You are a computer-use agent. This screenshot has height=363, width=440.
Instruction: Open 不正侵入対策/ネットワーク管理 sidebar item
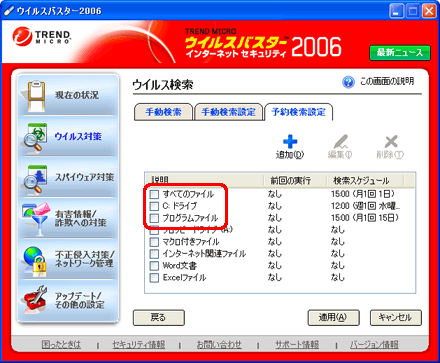pos(68,260)
